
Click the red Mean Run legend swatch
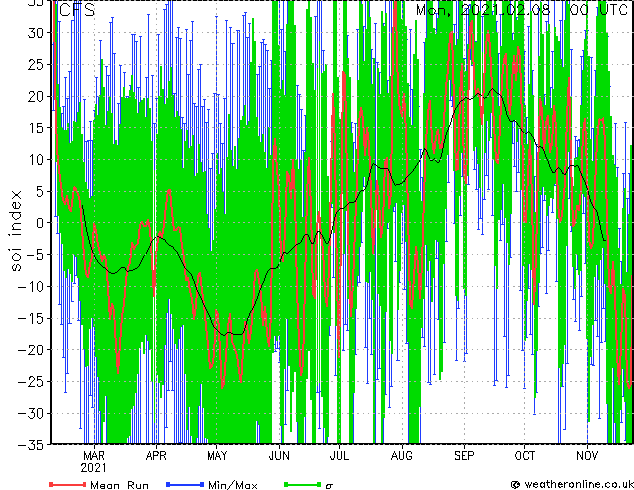click(67, 484)
